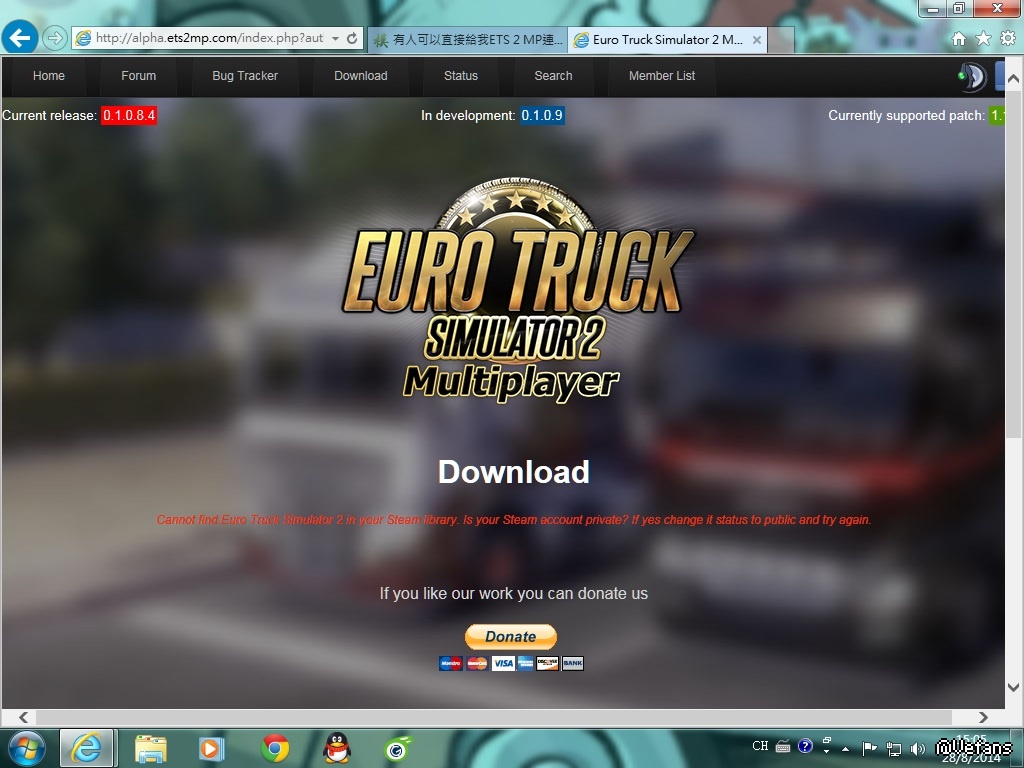Click Internet Explorer in the taskbar

[87, 748]
